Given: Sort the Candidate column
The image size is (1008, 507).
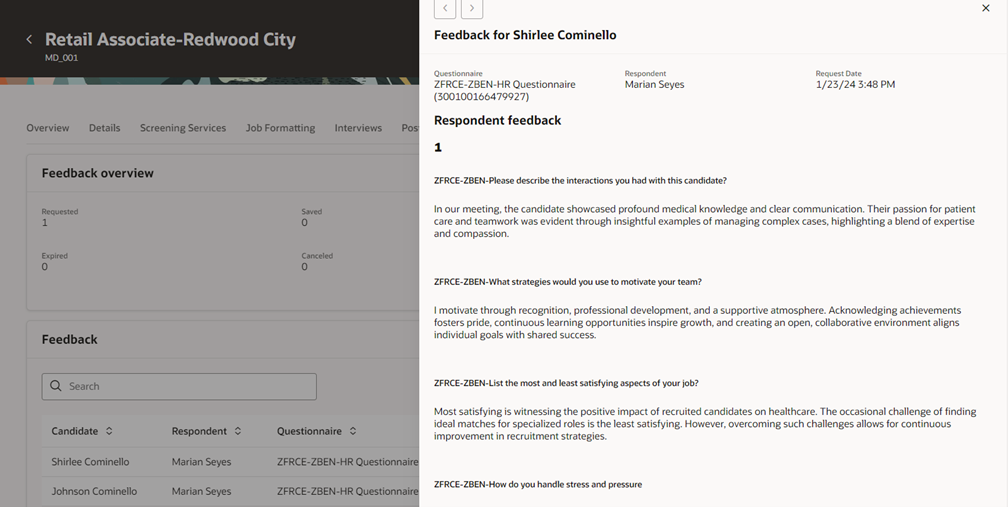Looking at the screenshot, I should click(x=109, y=431).
